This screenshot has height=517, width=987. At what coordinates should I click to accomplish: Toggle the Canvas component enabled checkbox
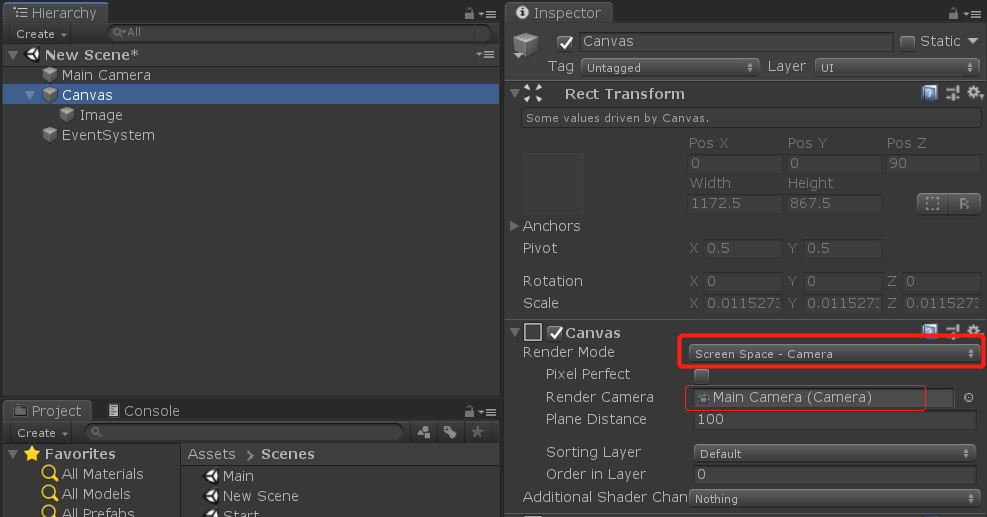(555, 332)
